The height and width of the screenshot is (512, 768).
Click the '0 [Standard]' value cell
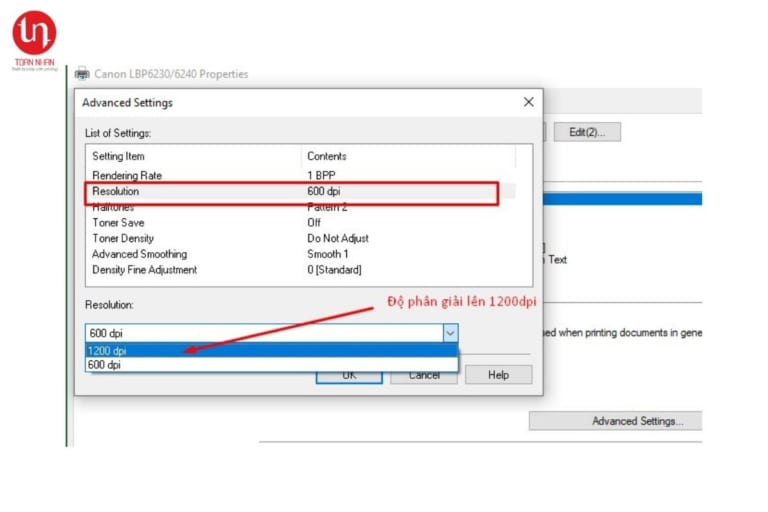coord(335,269)
